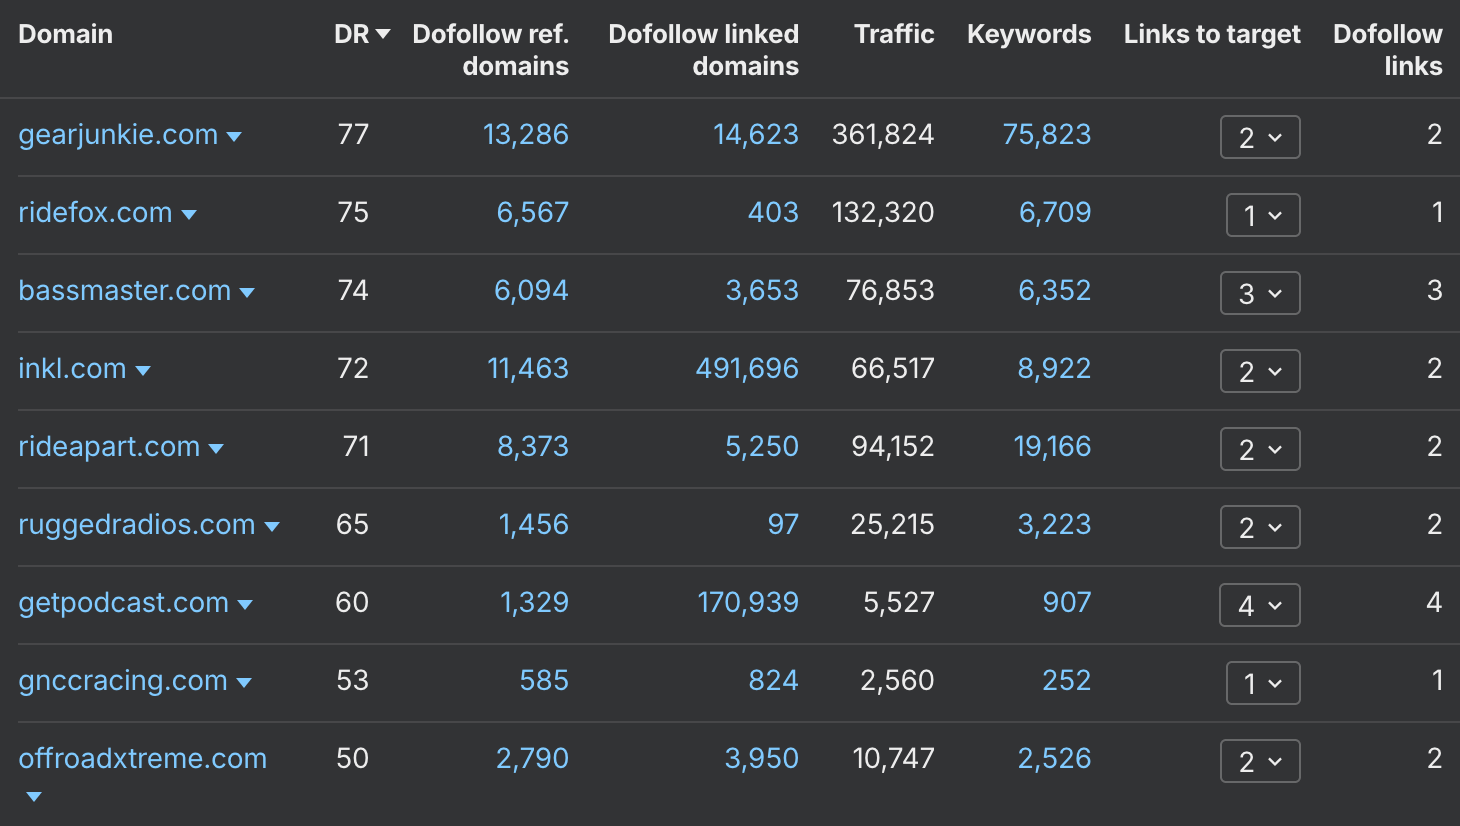Open gearjunkie.com's 14,623 dofollow linked domains
Viewport: 1460px width, 826px height.
[756, 135]
